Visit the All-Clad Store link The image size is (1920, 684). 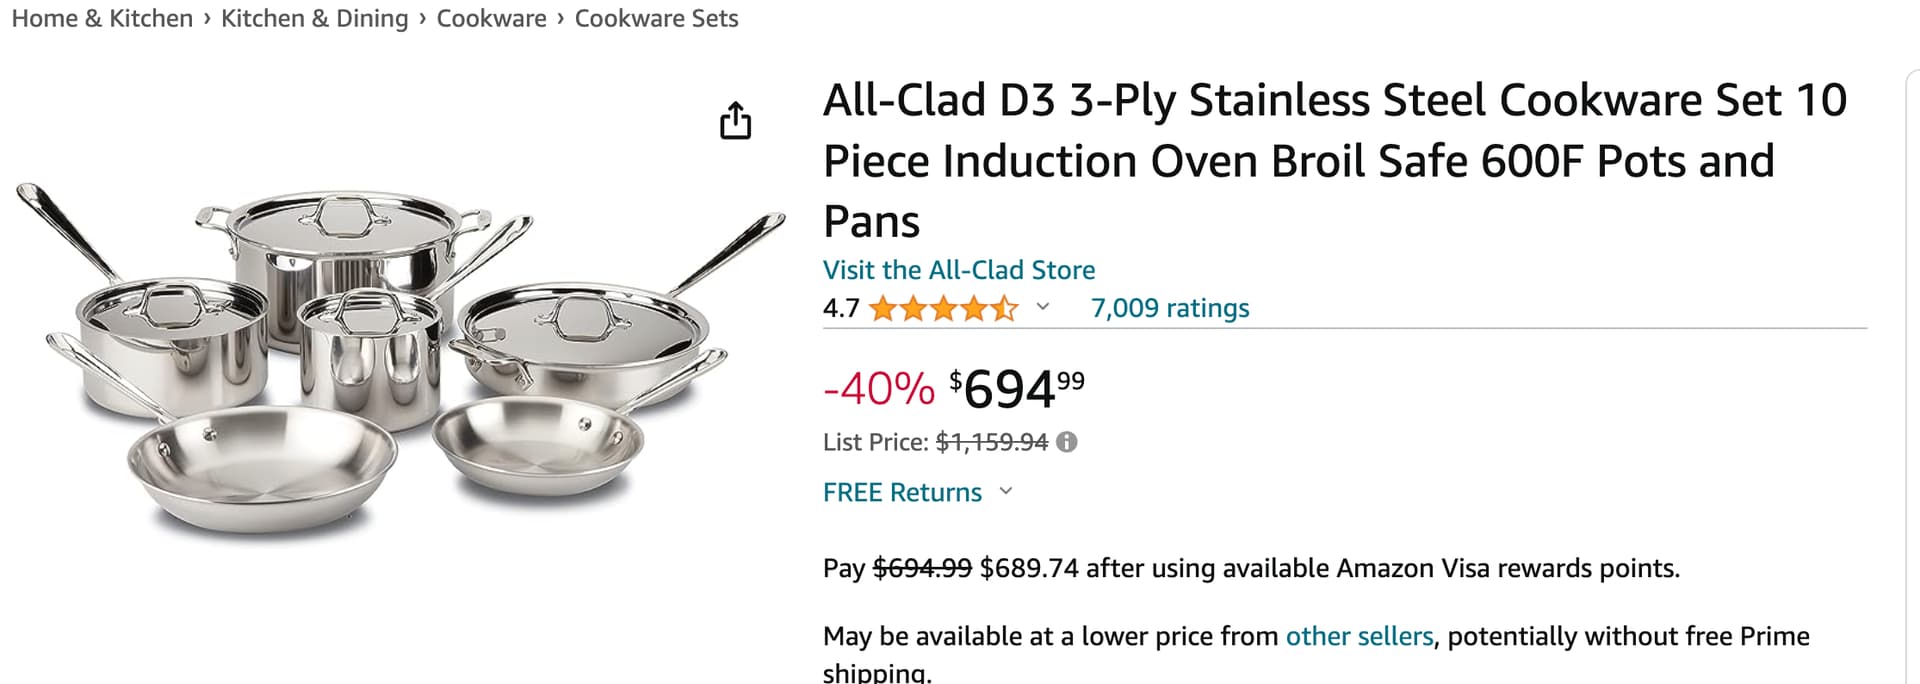958,270
